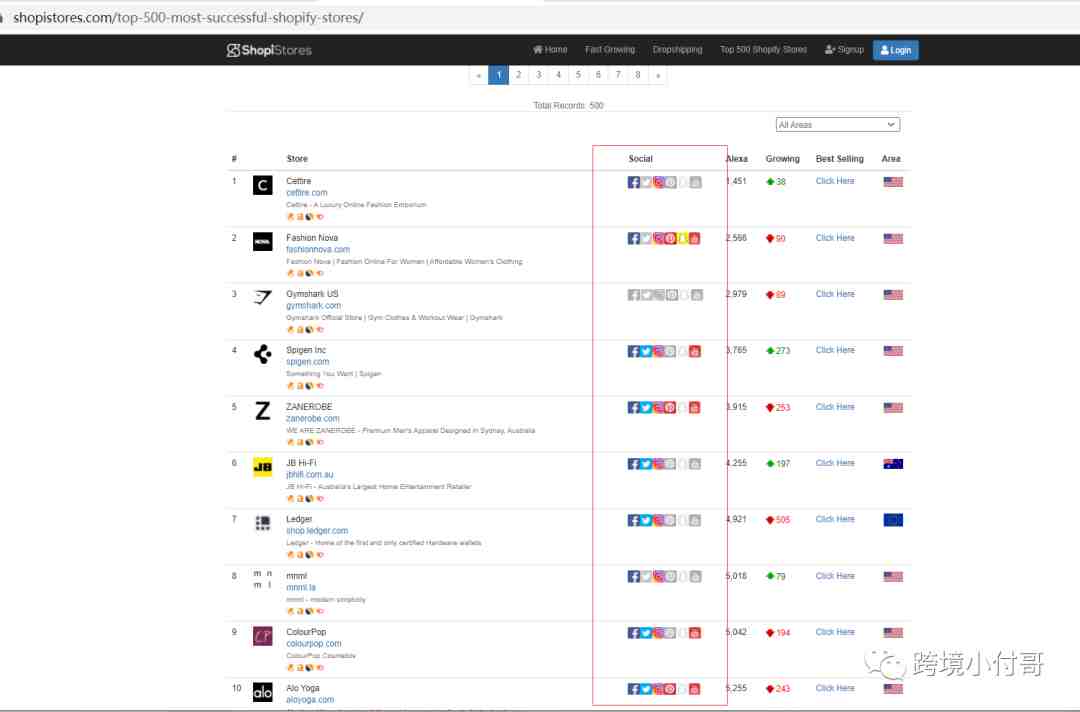Click Best Selling link for ColourPop

(835, 632)
